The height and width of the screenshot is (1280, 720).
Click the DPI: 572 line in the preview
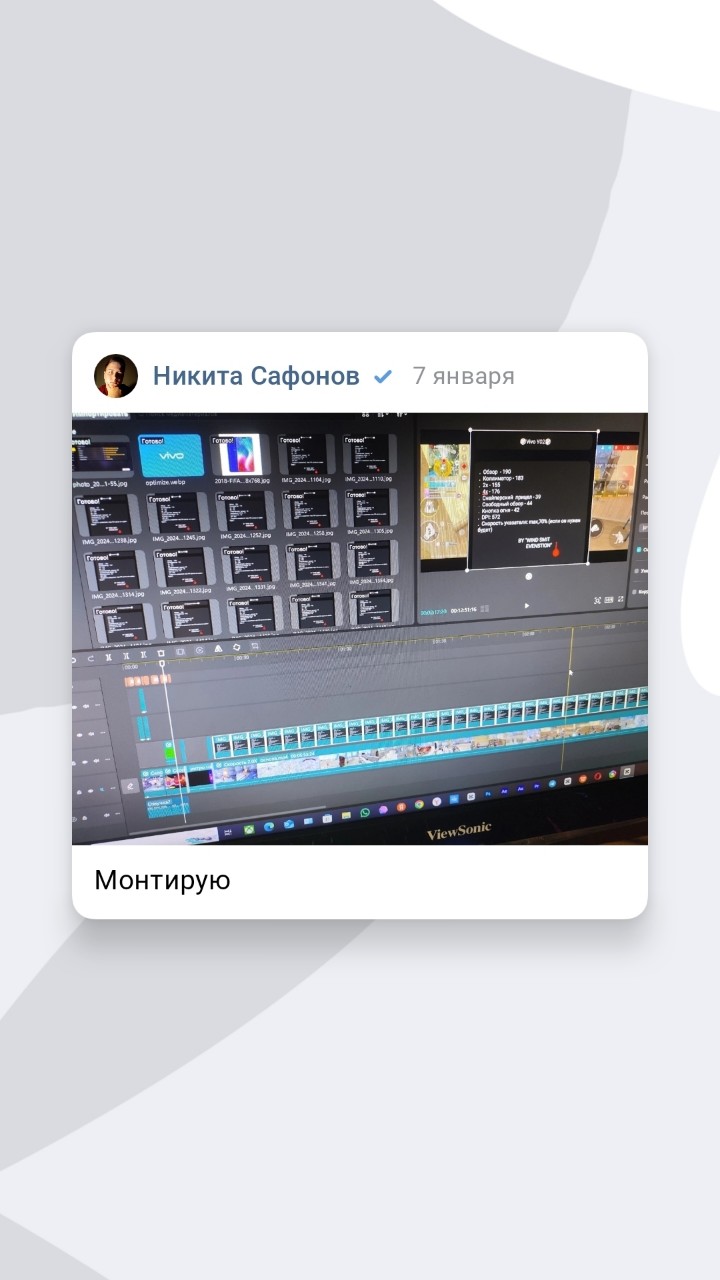pyautogui.click(x=491, y=517)
